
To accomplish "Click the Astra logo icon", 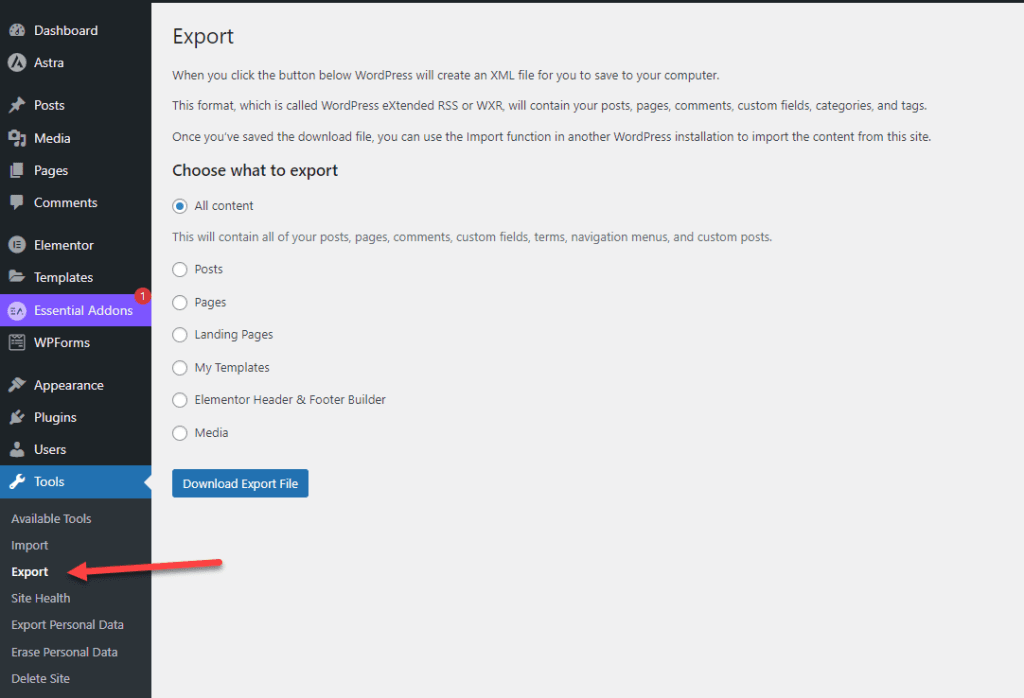I will (17, 62).
